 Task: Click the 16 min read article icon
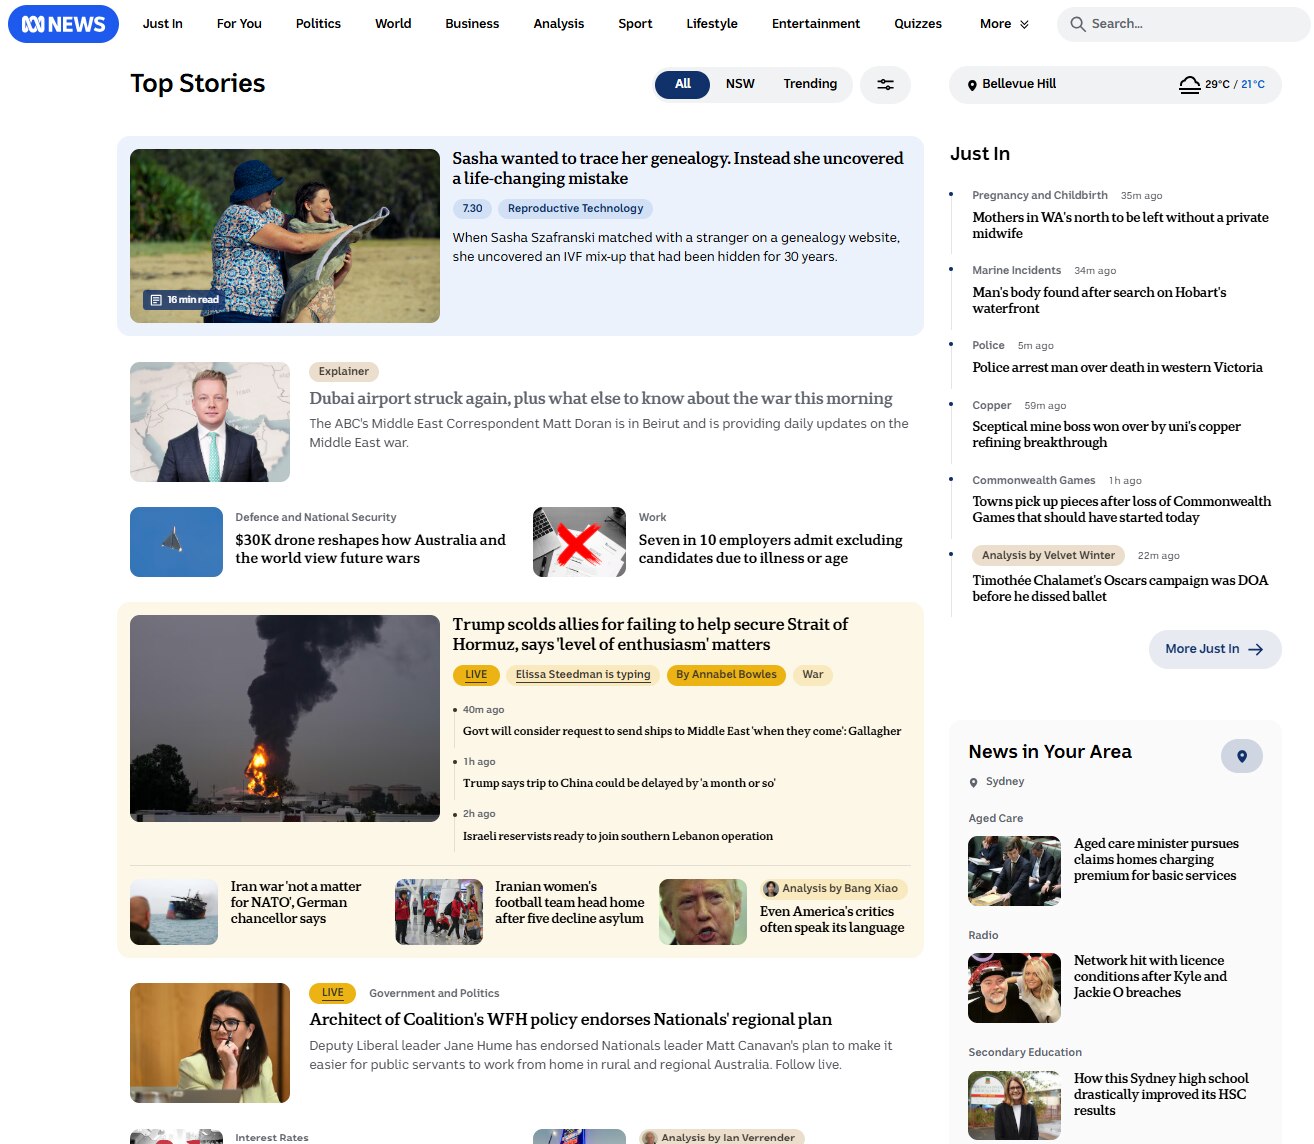[156, 300]
